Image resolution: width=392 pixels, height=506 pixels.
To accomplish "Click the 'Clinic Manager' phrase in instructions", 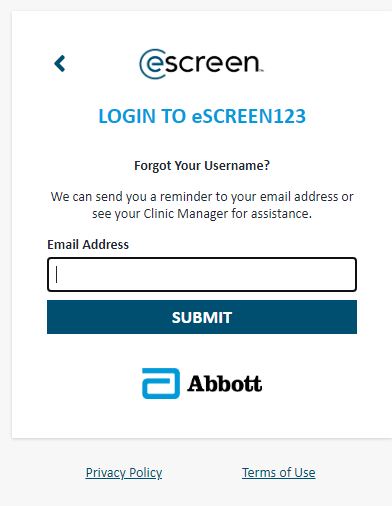I will [x=186, y=214].
